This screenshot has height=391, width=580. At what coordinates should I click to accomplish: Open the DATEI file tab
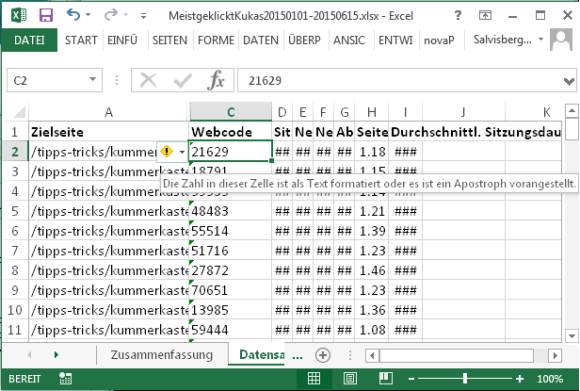[x=29, y=40]
